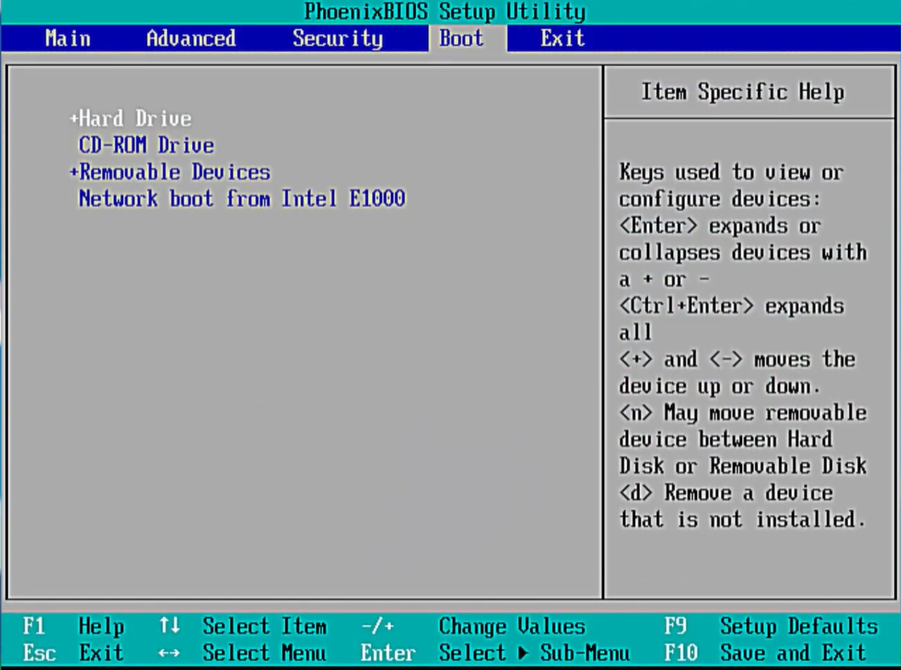
Task: Click F10 Save and Exit
Action: (770, 654)
